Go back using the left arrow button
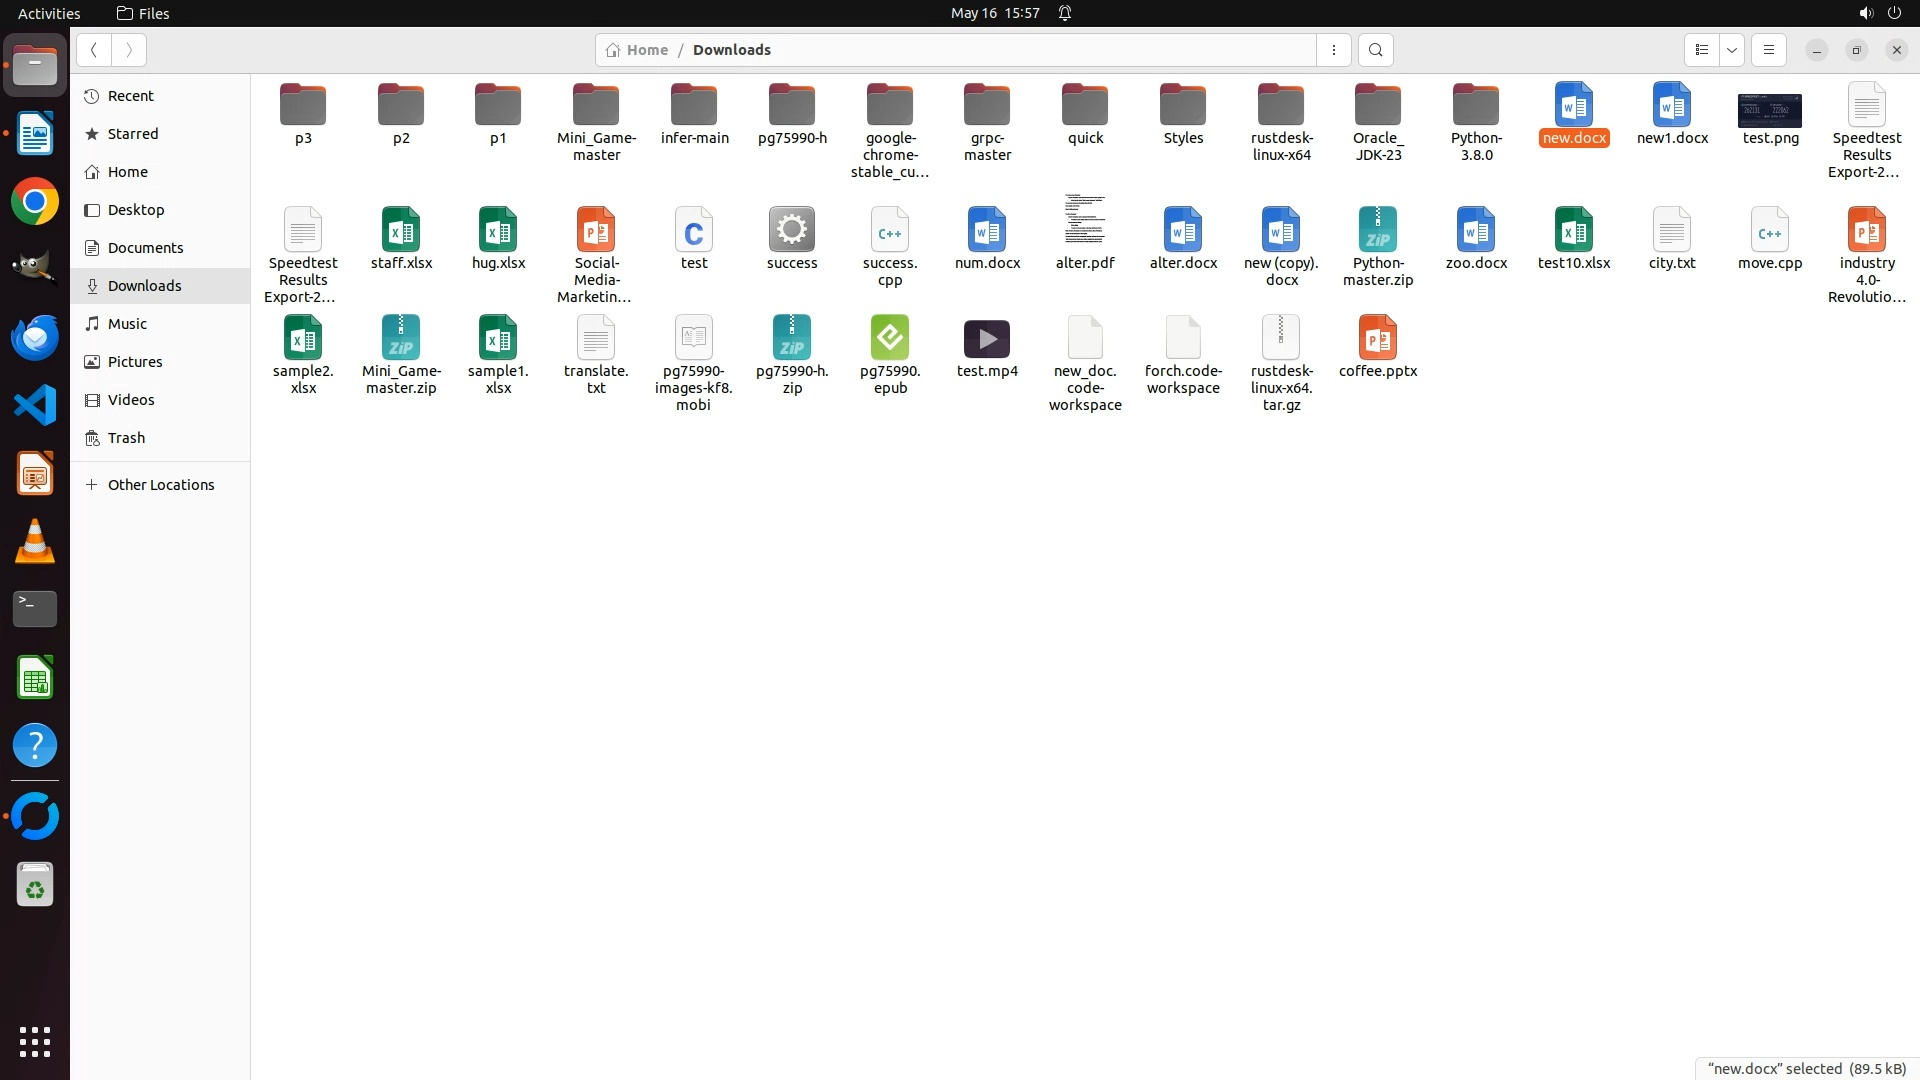Viewport: 1920px width, 1080px height. point(93,50)
